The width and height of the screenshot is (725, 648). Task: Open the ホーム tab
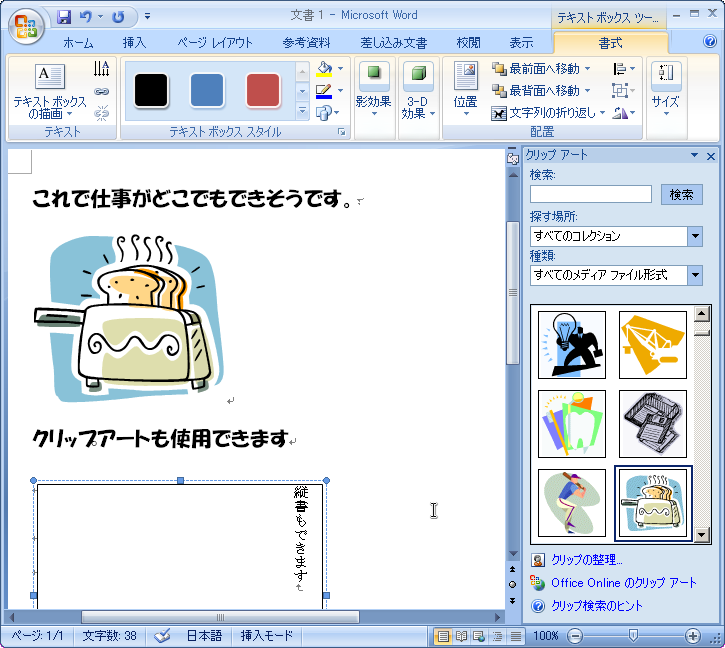78,43
